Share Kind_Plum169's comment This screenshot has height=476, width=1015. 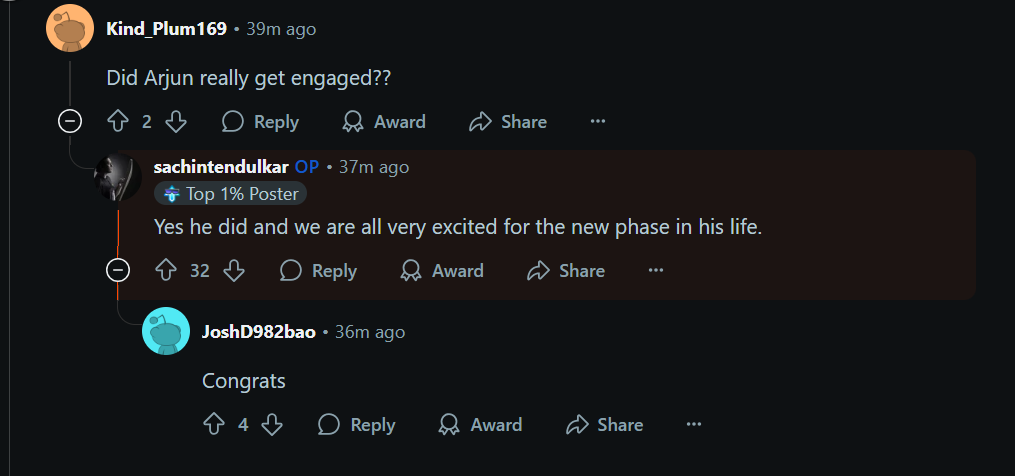point(508,122)
